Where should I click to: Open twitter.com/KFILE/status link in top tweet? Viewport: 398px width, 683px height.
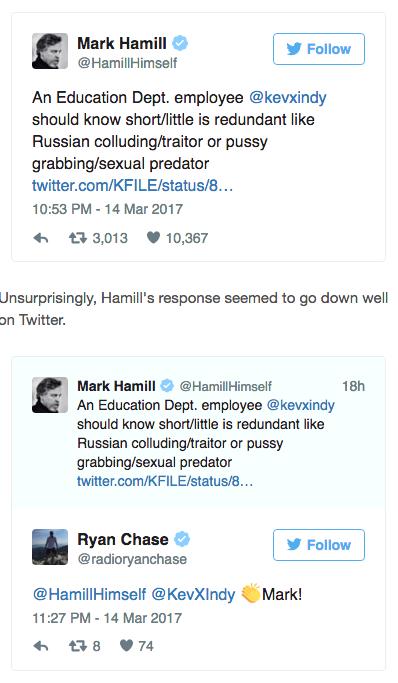coord(132,186)
